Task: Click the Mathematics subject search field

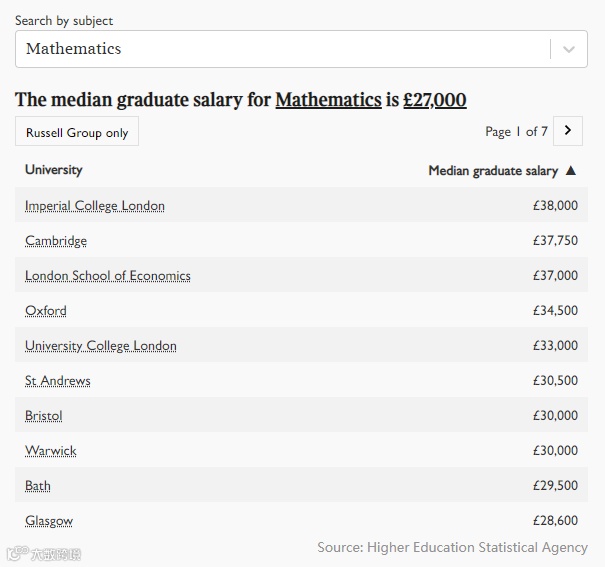Action: [280, 49]
